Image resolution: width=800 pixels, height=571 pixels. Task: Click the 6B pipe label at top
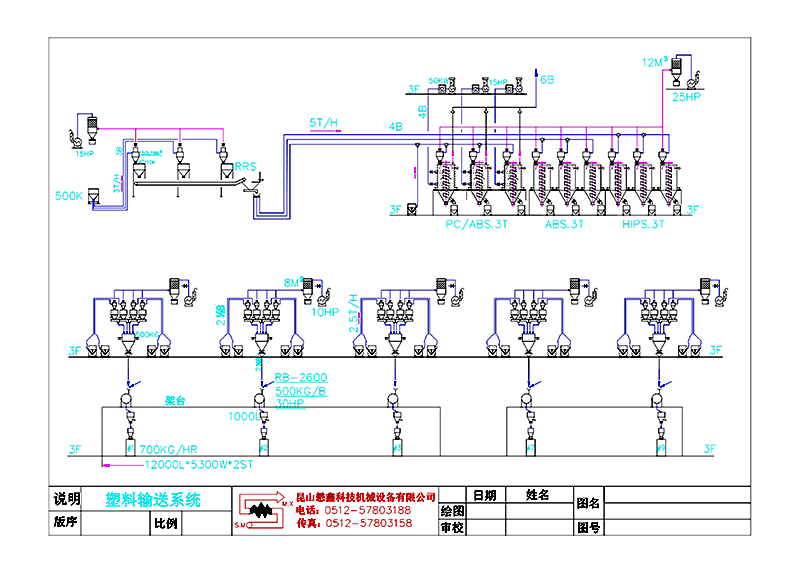click(x=547, y=77)
